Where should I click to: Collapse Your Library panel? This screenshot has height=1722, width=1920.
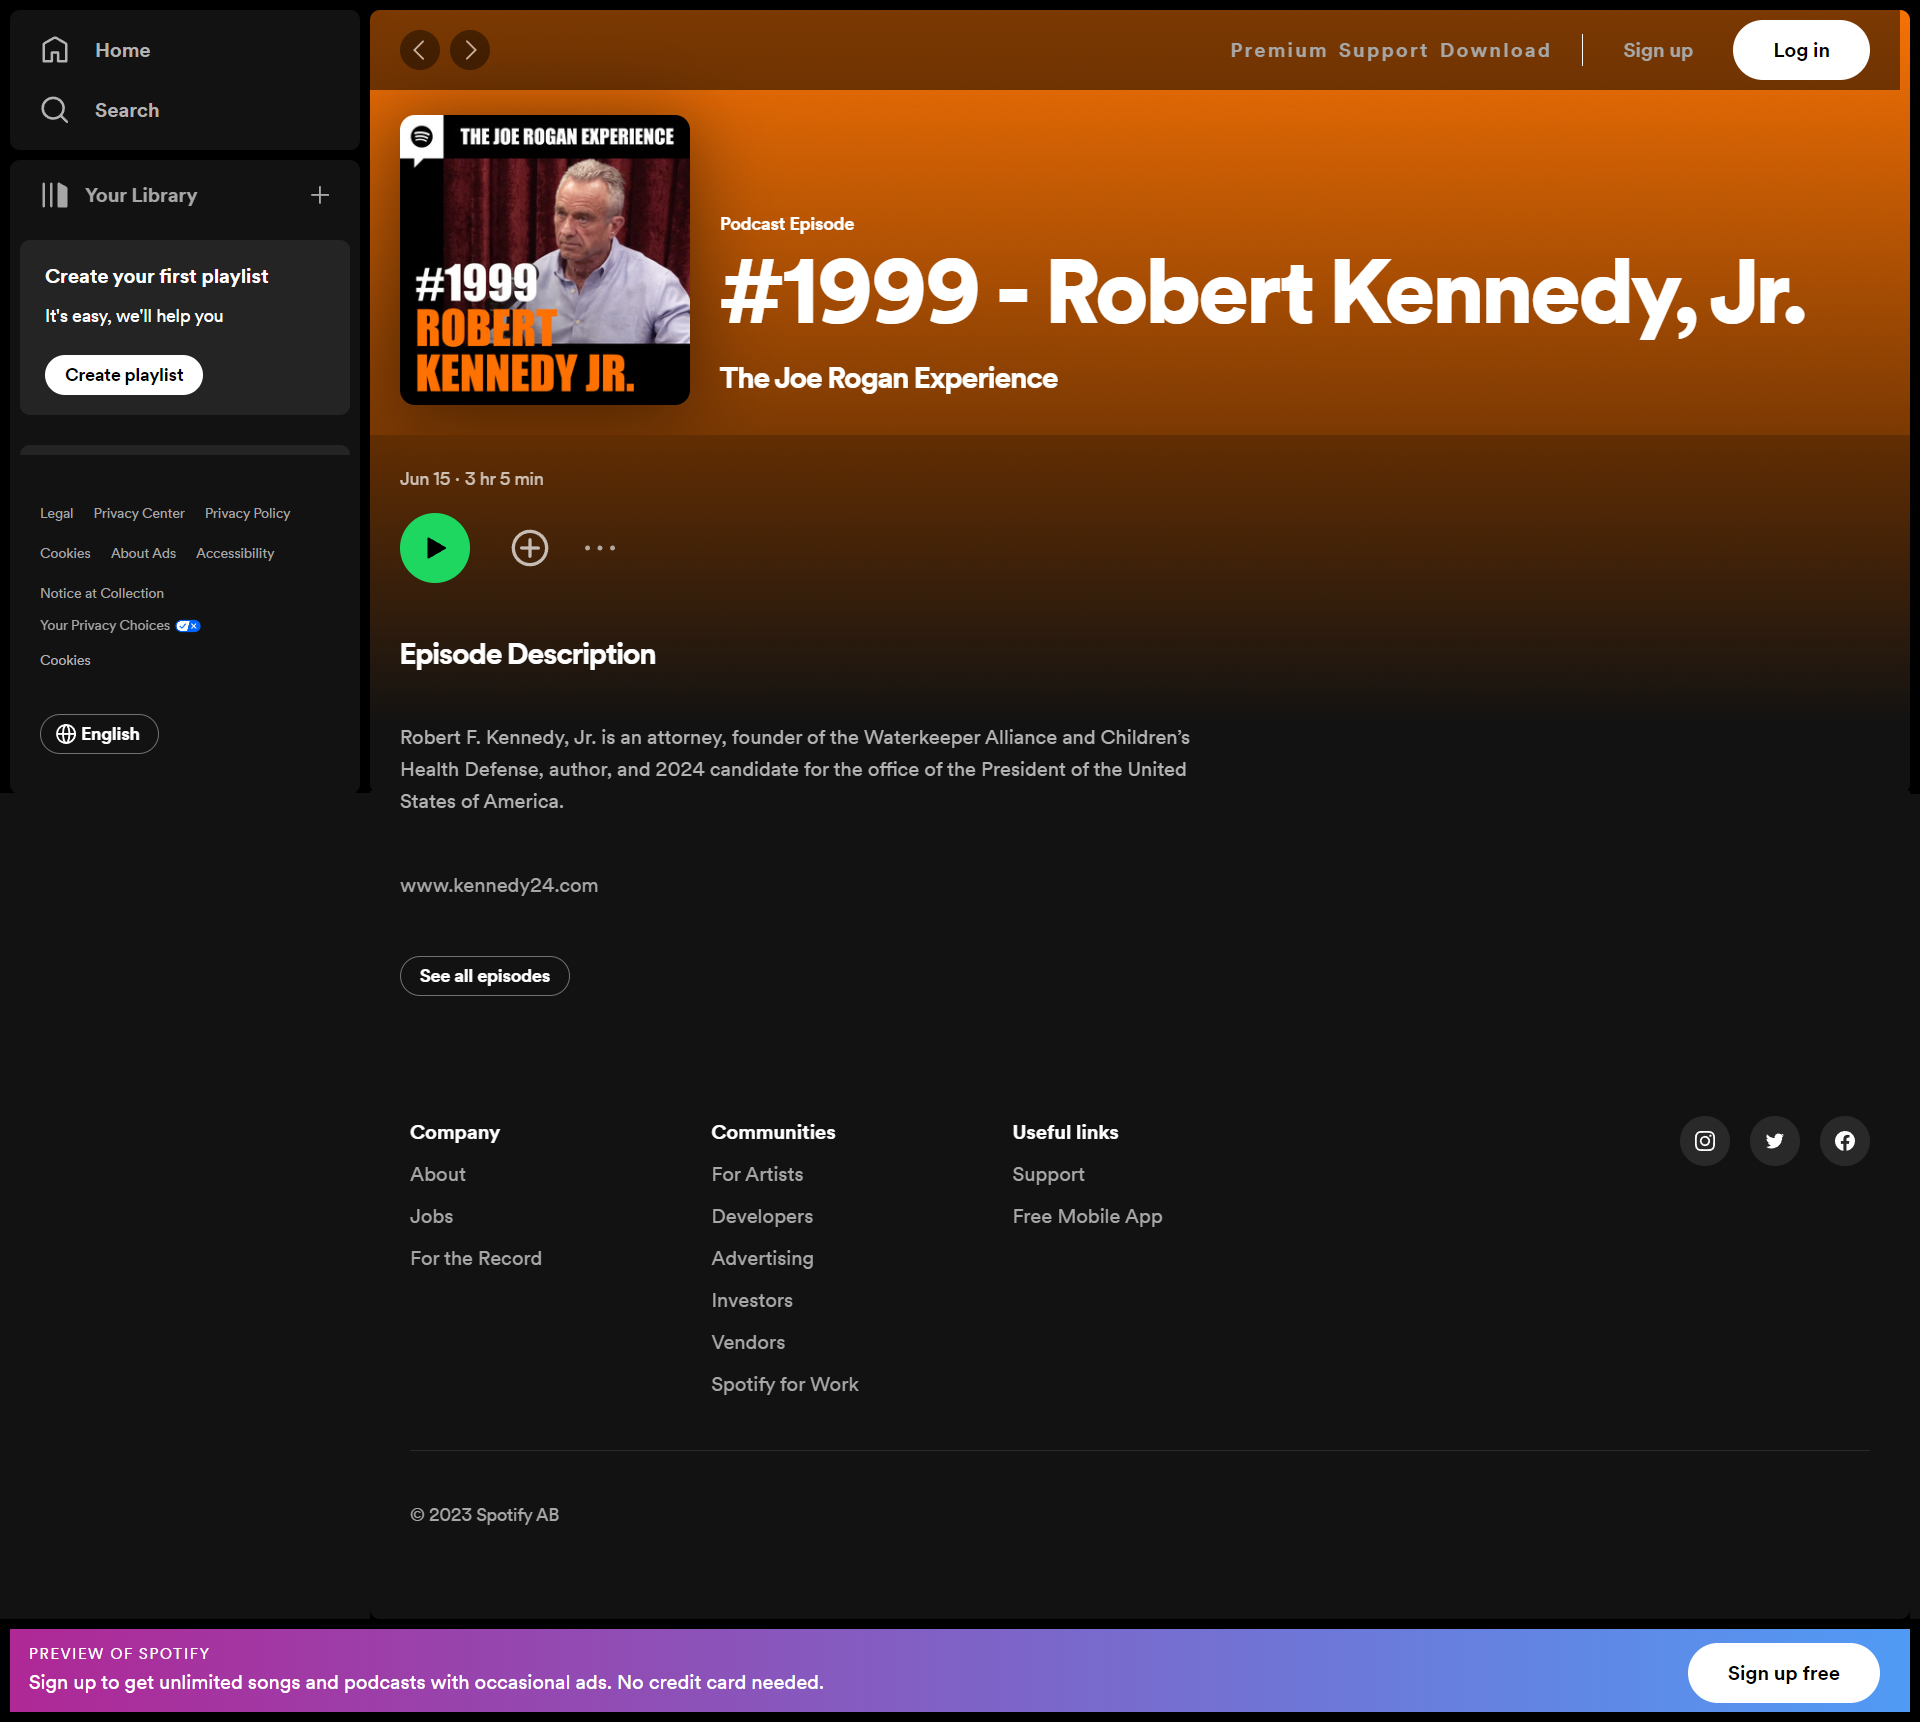tap(120, 195)
